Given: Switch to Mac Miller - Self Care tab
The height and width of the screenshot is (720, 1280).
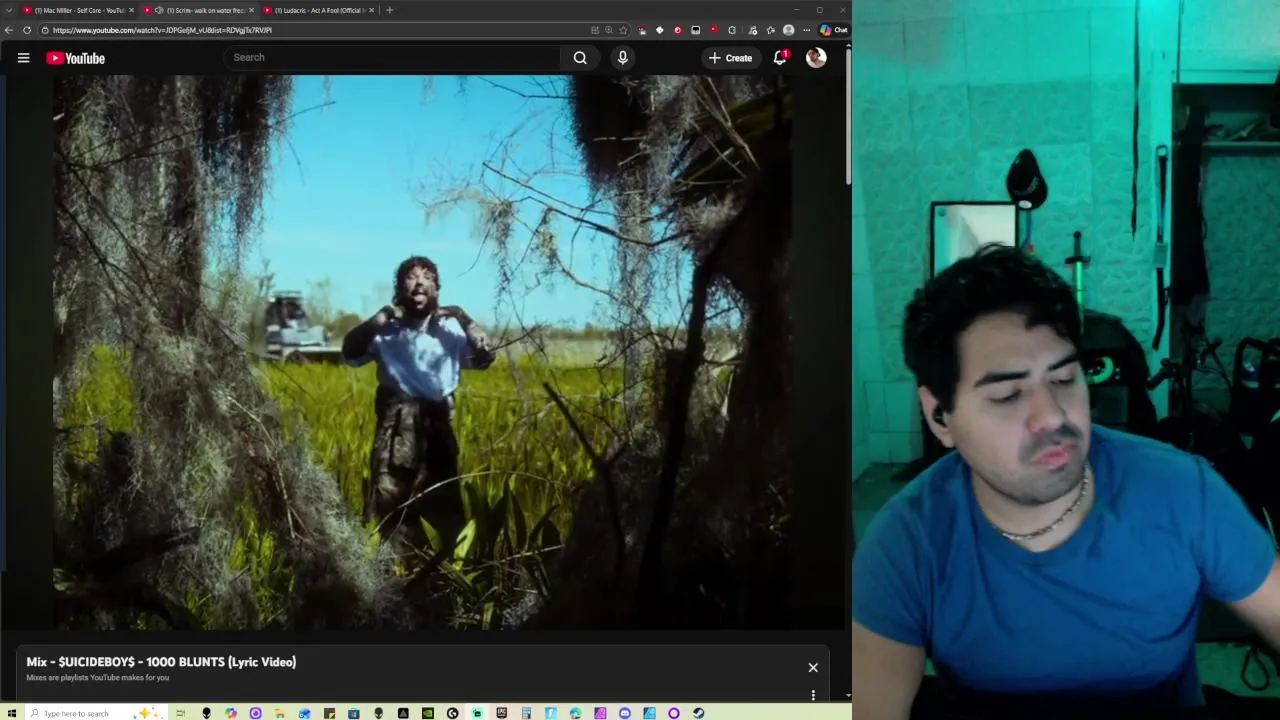Looking at the screenshot, I should tap(79, 10).
